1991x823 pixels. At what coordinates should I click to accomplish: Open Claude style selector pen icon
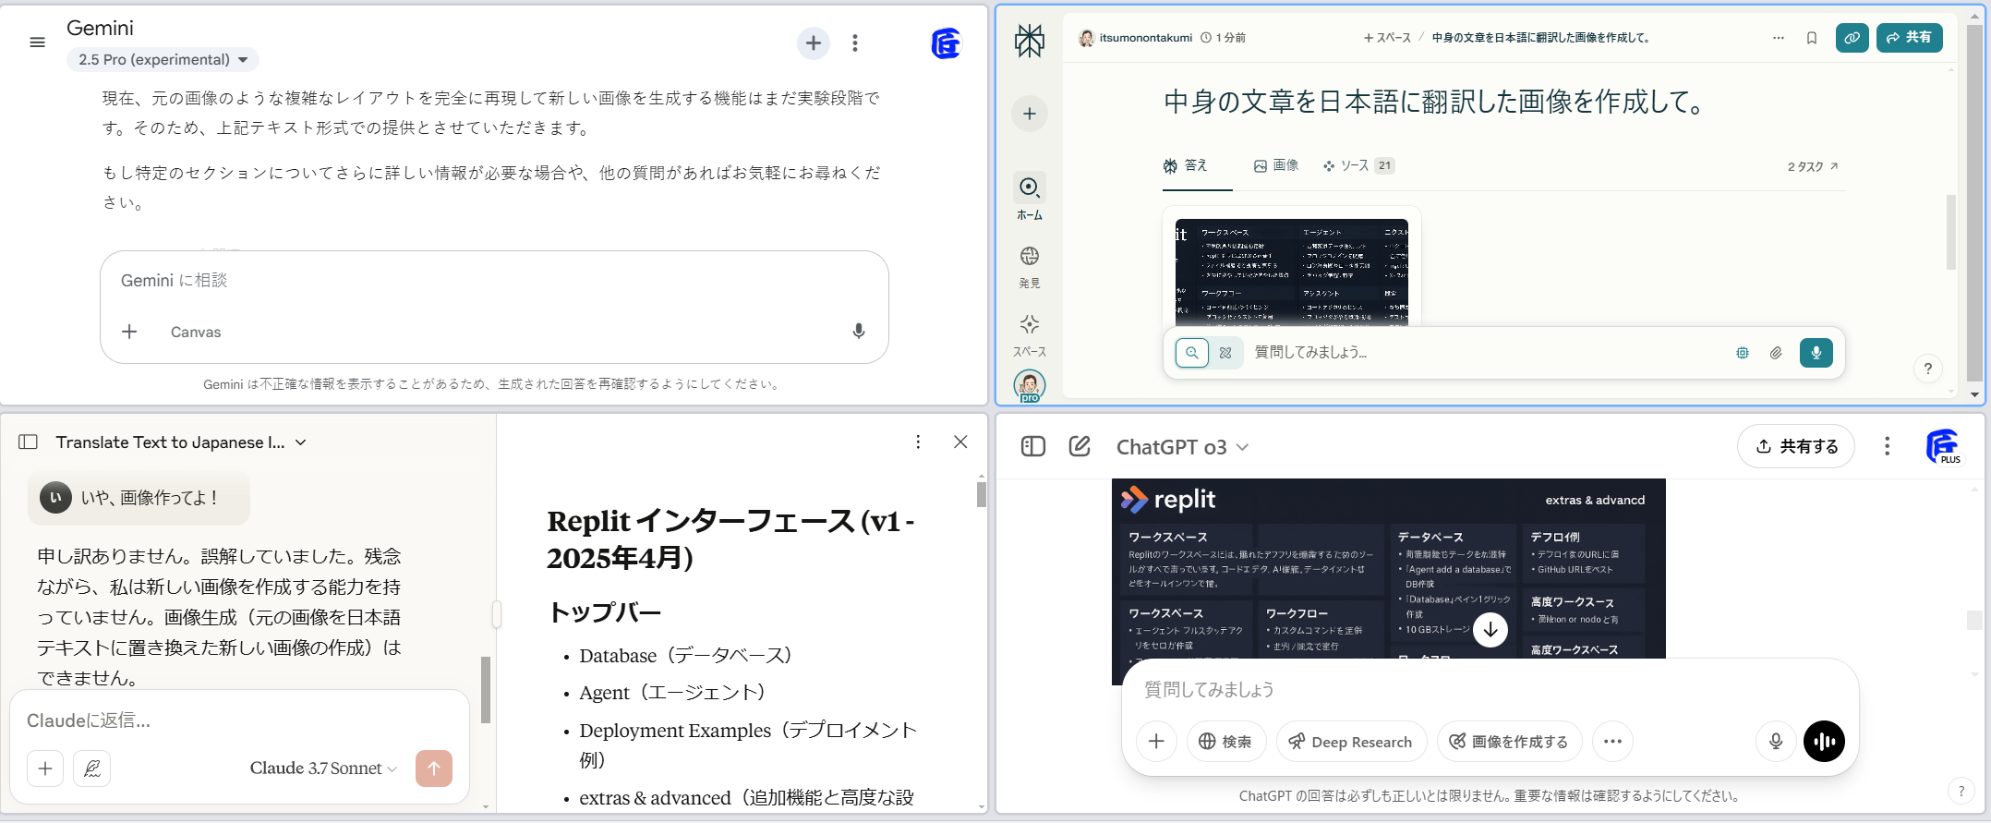(92, 768)
